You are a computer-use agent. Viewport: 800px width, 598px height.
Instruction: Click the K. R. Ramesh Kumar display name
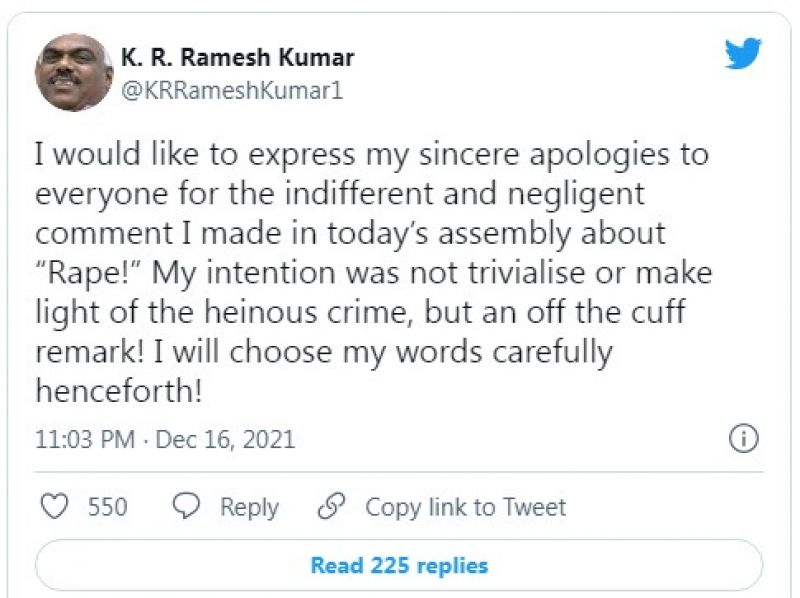coord(236,57)
